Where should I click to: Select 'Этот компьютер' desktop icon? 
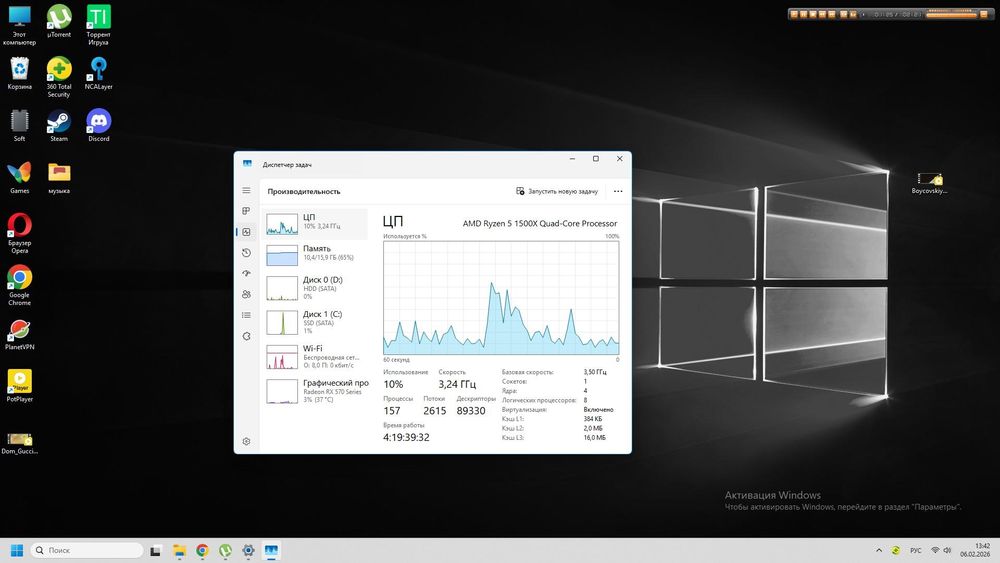coord(19,26)
